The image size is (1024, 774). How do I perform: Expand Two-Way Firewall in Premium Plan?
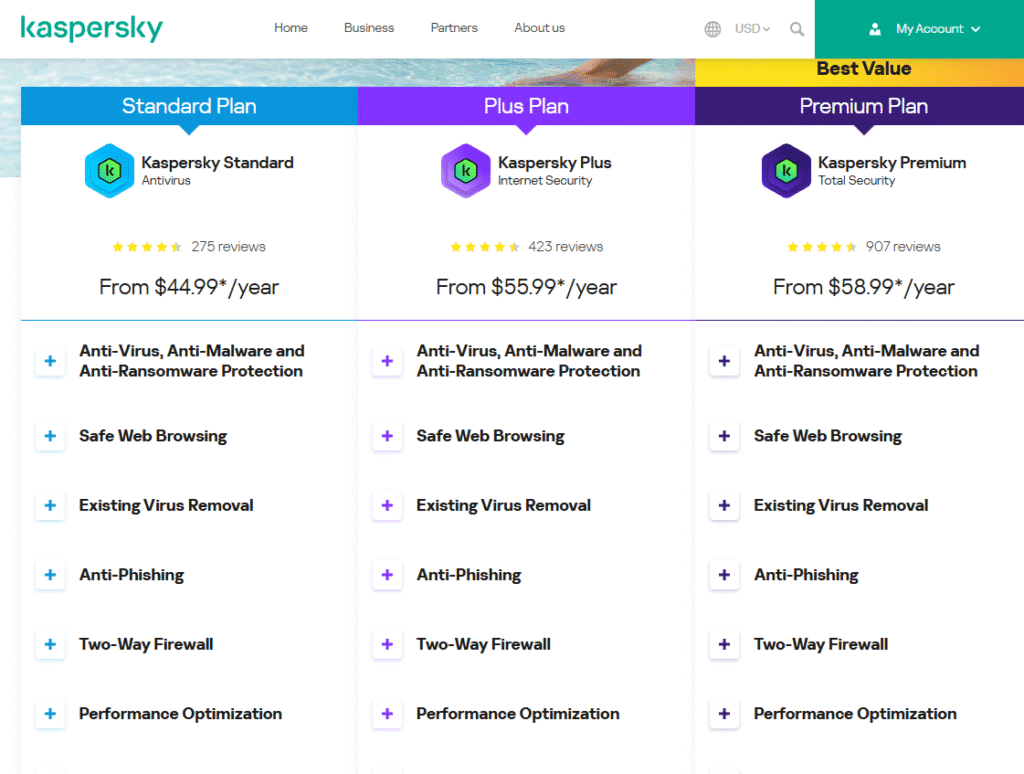(x=724, y=644)
